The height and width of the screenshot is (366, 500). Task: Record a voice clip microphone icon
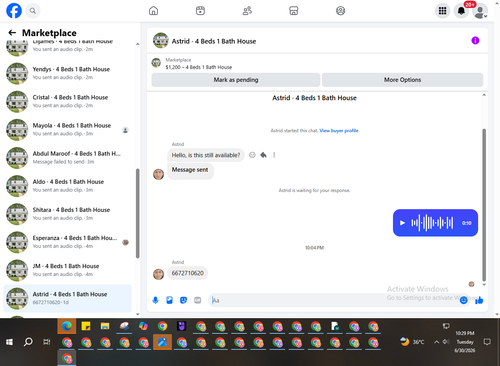click(x=155, y=300)
